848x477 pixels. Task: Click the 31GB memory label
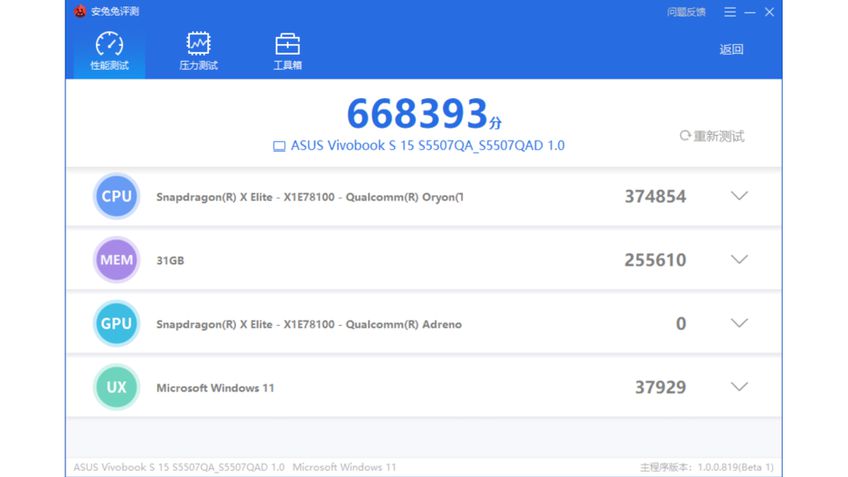170,261
